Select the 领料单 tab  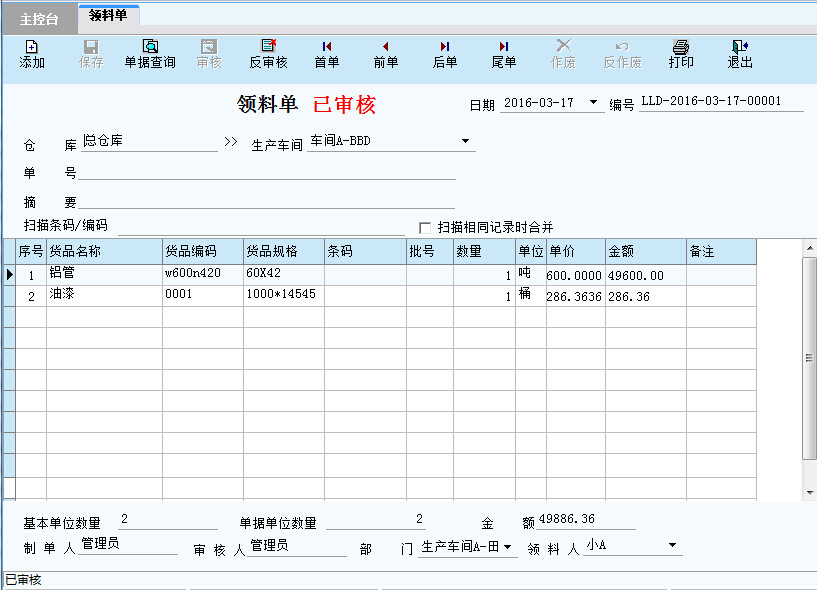(x=108, y=15)
